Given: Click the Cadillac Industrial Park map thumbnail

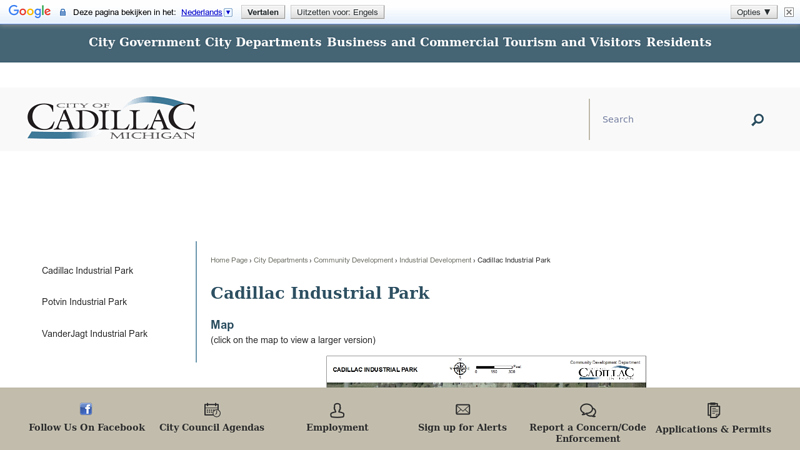Looking at the screenshot, I should click(486, 371).
